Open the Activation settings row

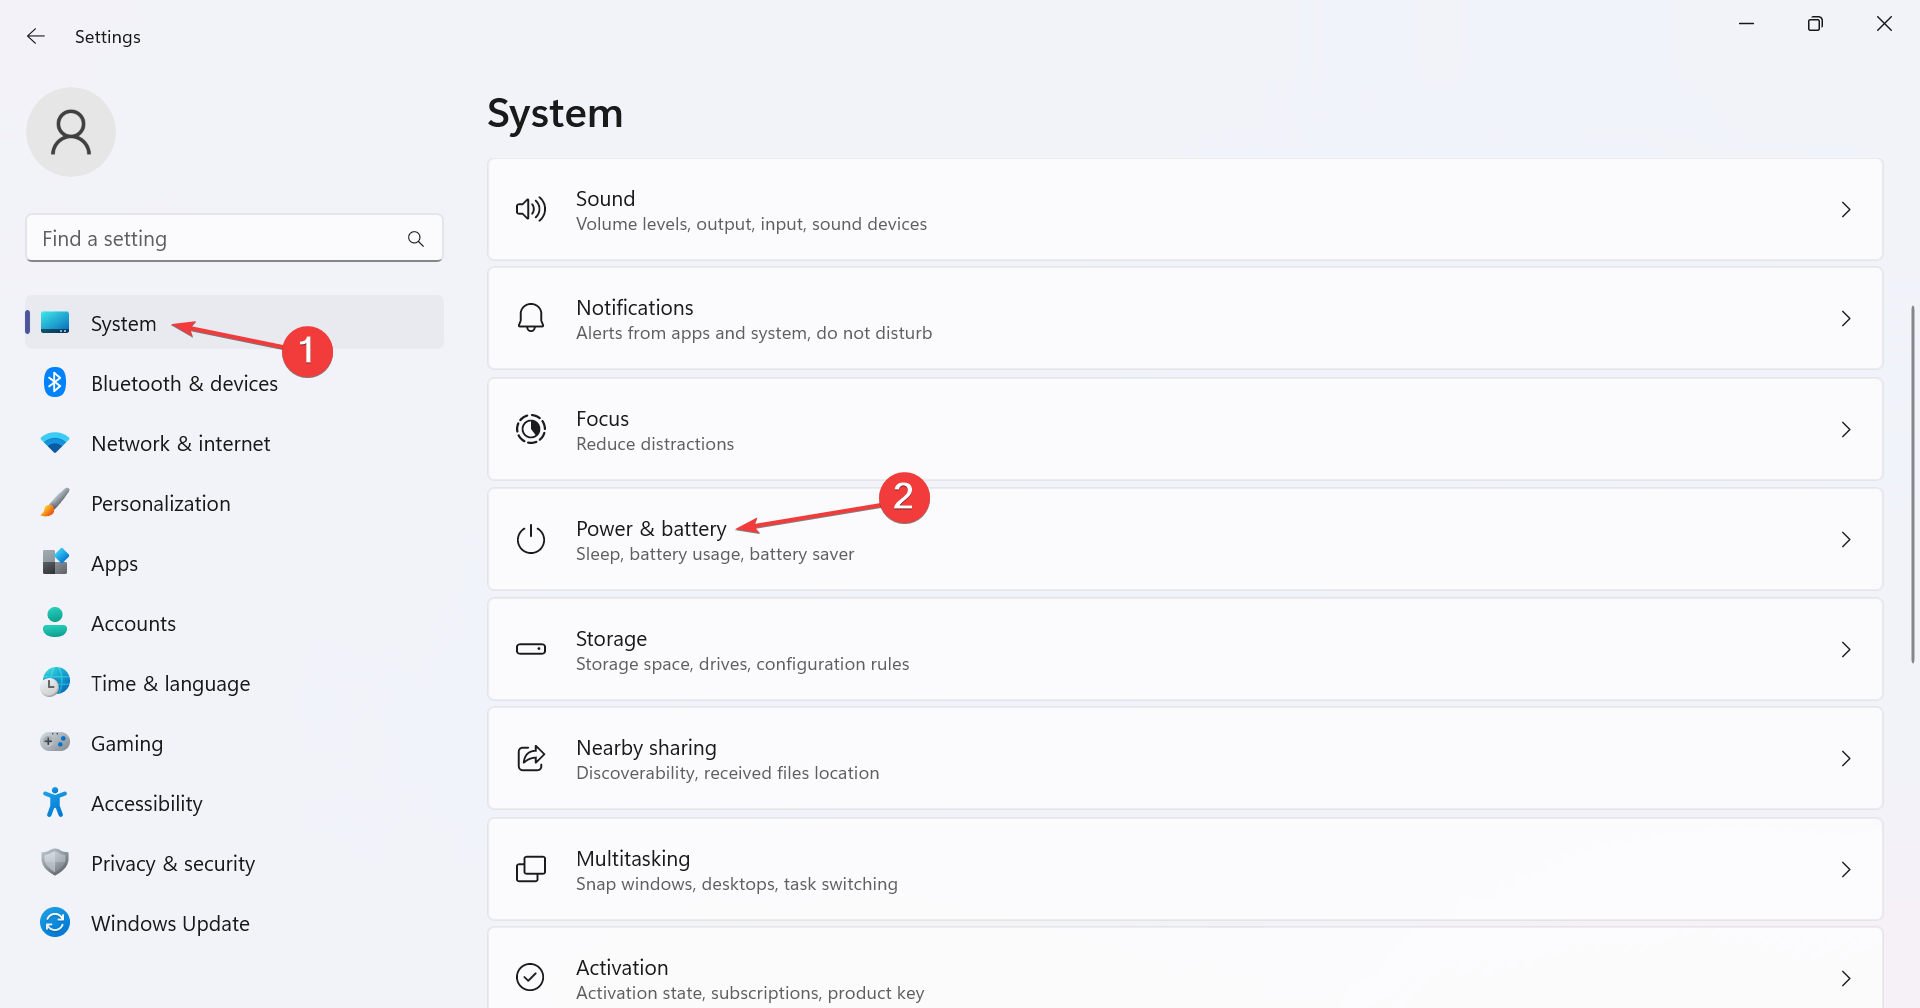coord(1184,978)
